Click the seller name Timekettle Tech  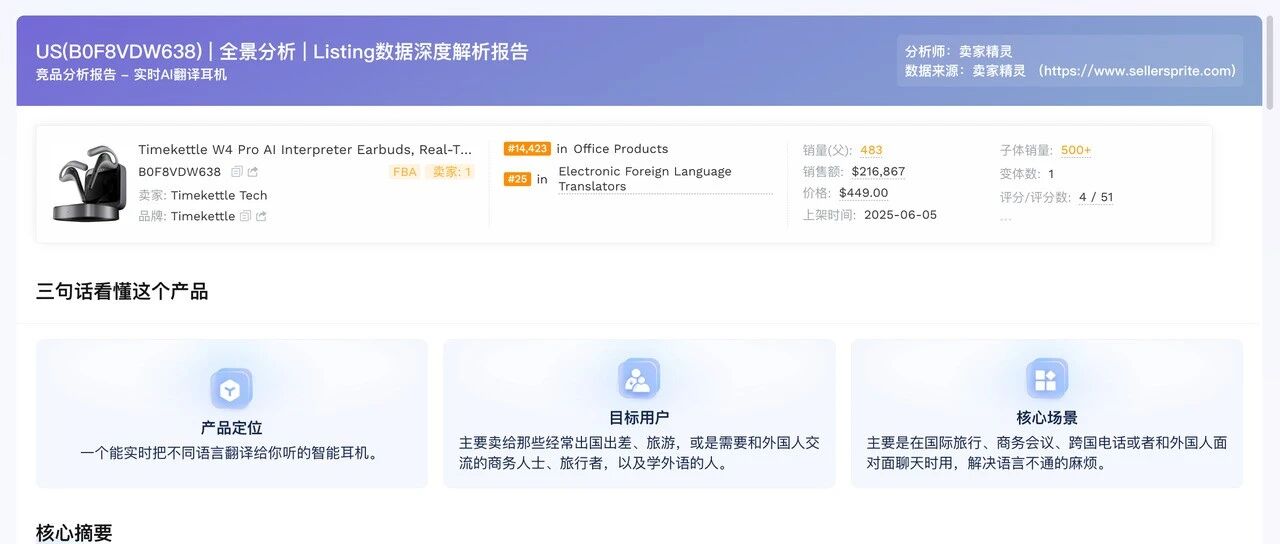pyautogui.click(x=219, y=195)
